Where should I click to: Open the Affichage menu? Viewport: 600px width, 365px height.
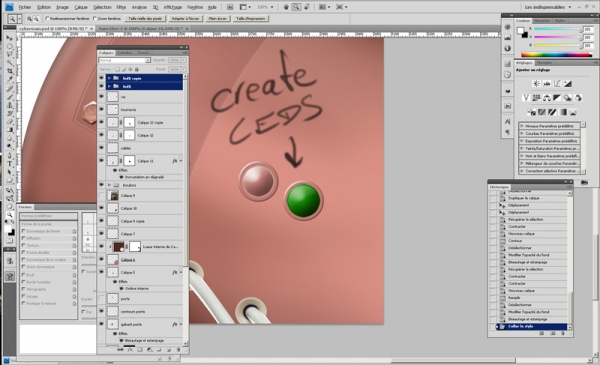173,7
